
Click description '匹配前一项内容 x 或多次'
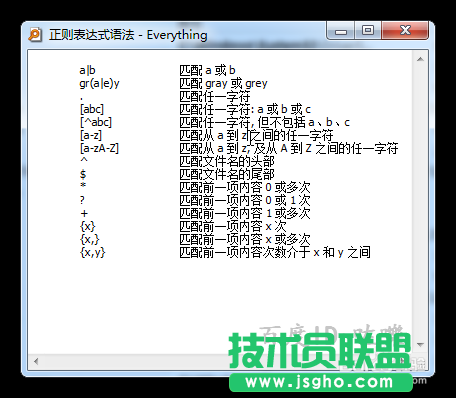(245, 239)
